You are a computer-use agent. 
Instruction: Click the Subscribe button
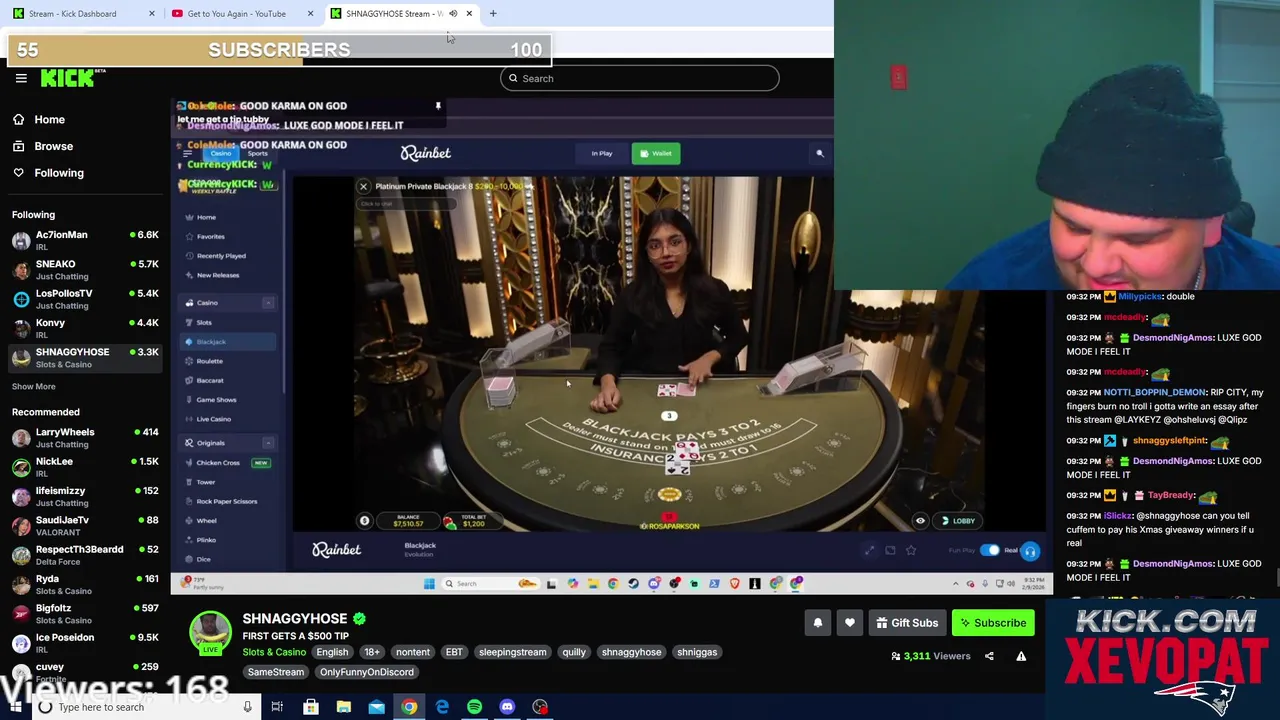[x=993, y=623]
